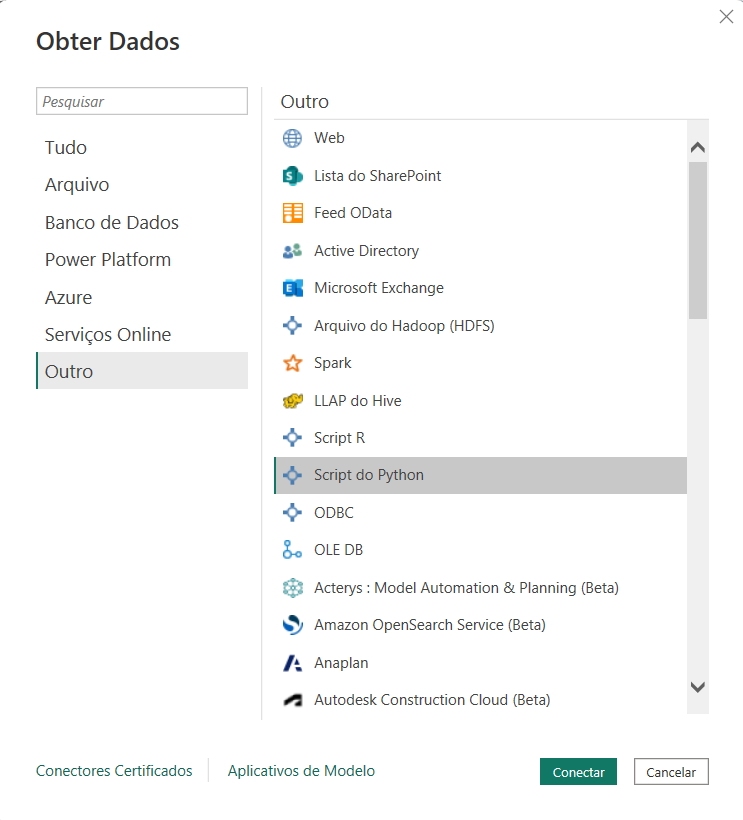The image size is (743, 820).
Task: Select the Outro category
Action: pos(142,371)
